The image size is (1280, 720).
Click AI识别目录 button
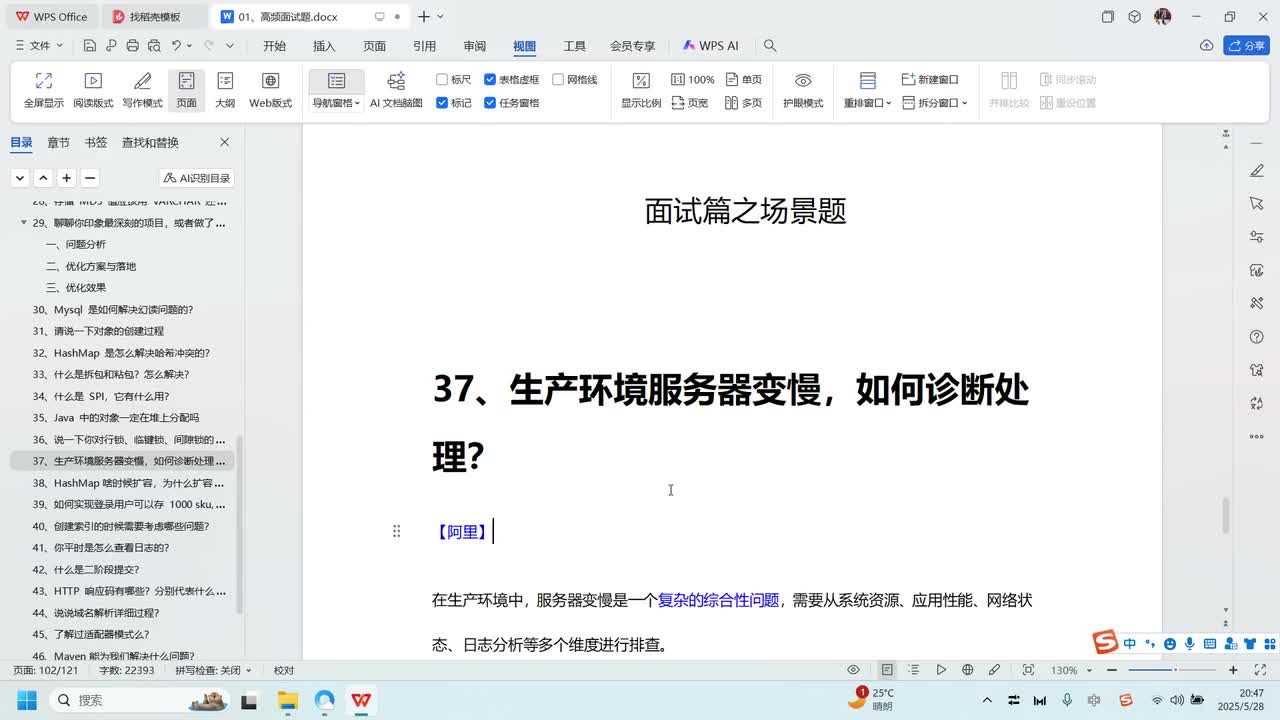197,178
